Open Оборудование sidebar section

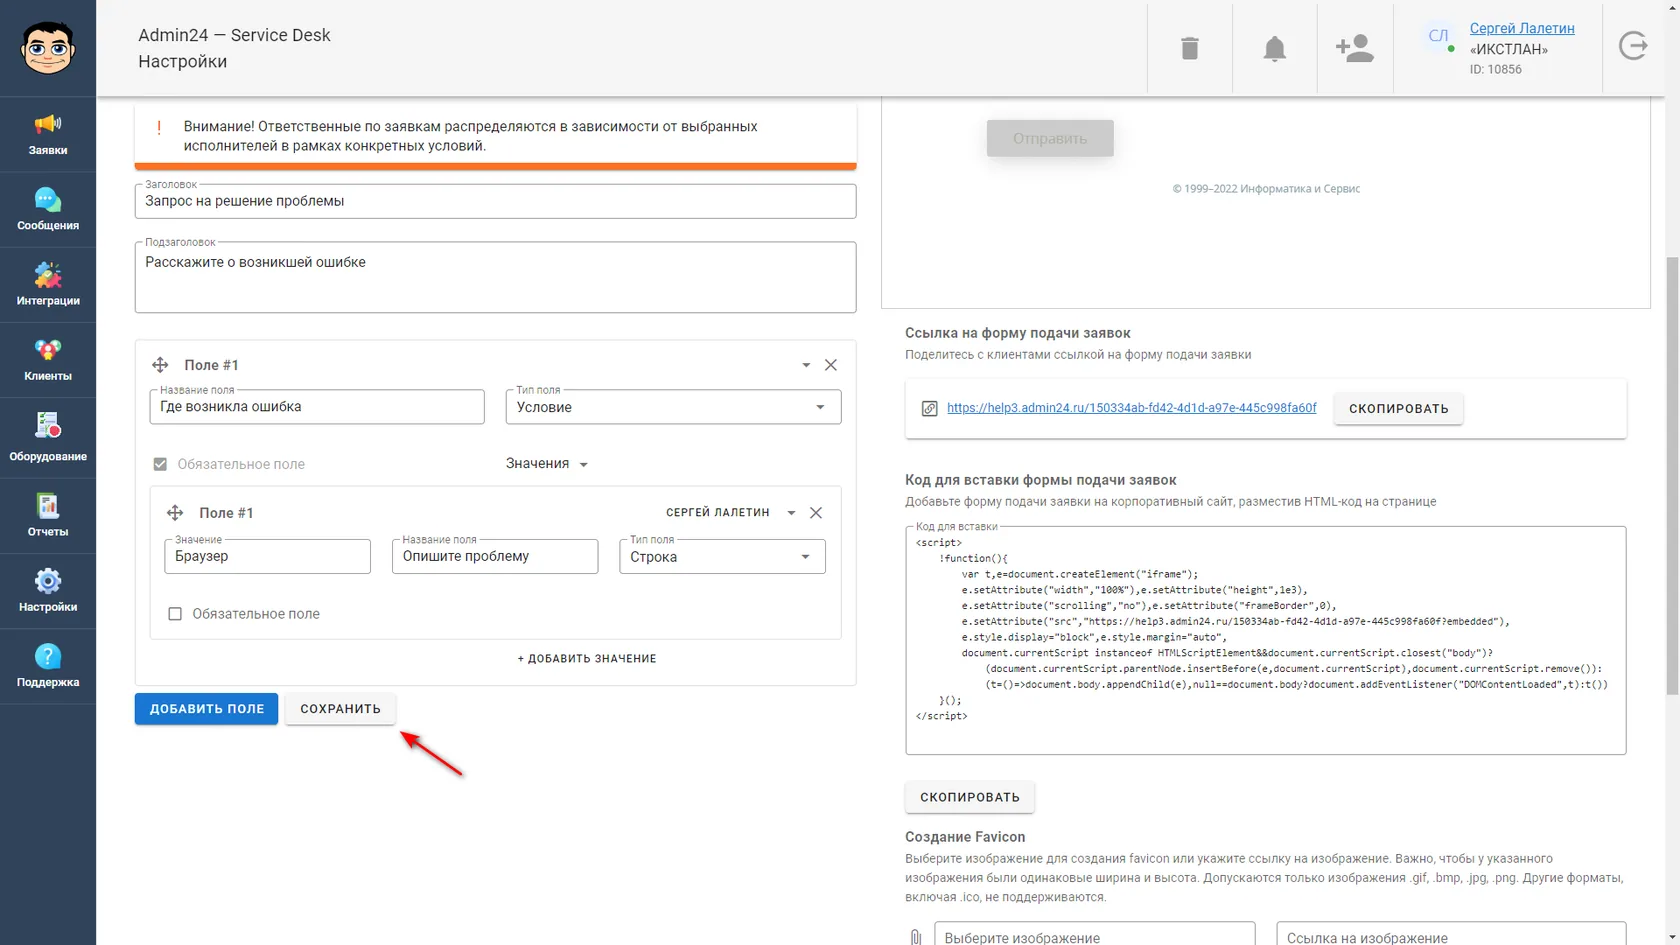[x=48, y=438]
